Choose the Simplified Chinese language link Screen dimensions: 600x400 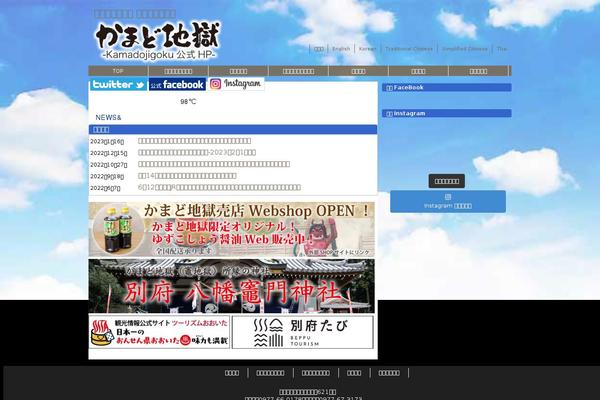click(x=465, y=49)
